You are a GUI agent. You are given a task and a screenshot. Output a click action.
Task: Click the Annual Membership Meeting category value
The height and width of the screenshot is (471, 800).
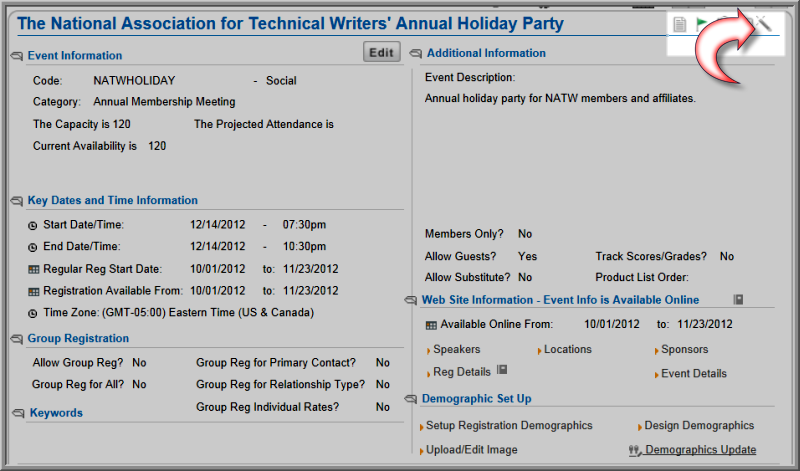click(x=164, y=102)
